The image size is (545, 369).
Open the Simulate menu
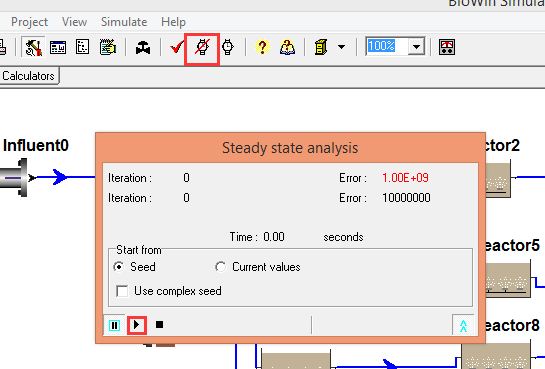[x=124, y=22]
